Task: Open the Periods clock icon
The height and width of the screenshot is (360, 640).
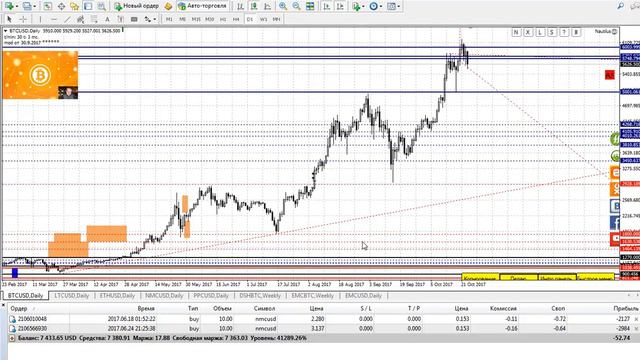Action: (x=373, y=6)
